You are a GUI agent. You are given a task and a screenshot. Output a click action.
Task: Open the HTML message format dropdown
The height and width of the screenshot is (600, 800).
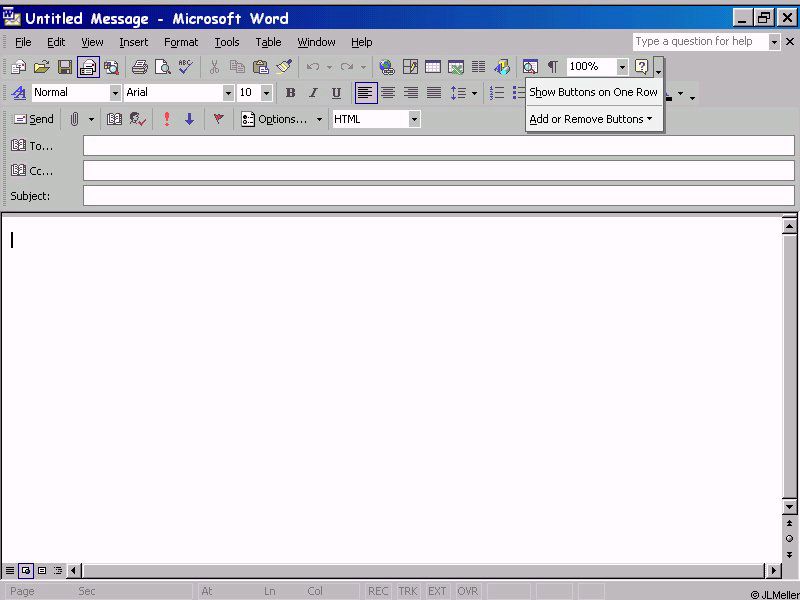(x=414, y=119)
